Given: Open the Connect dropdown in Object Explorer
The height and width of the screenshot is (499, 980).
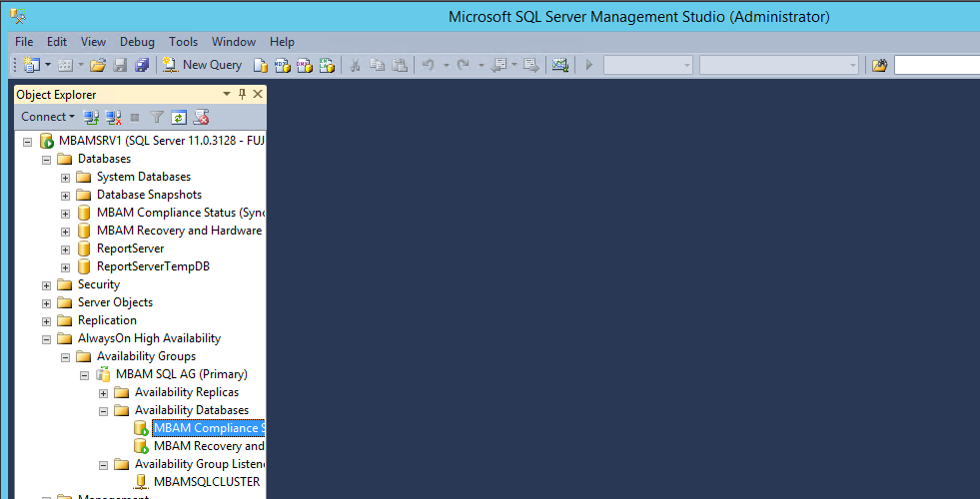Looking at the screenshot, I should (48, 117).
